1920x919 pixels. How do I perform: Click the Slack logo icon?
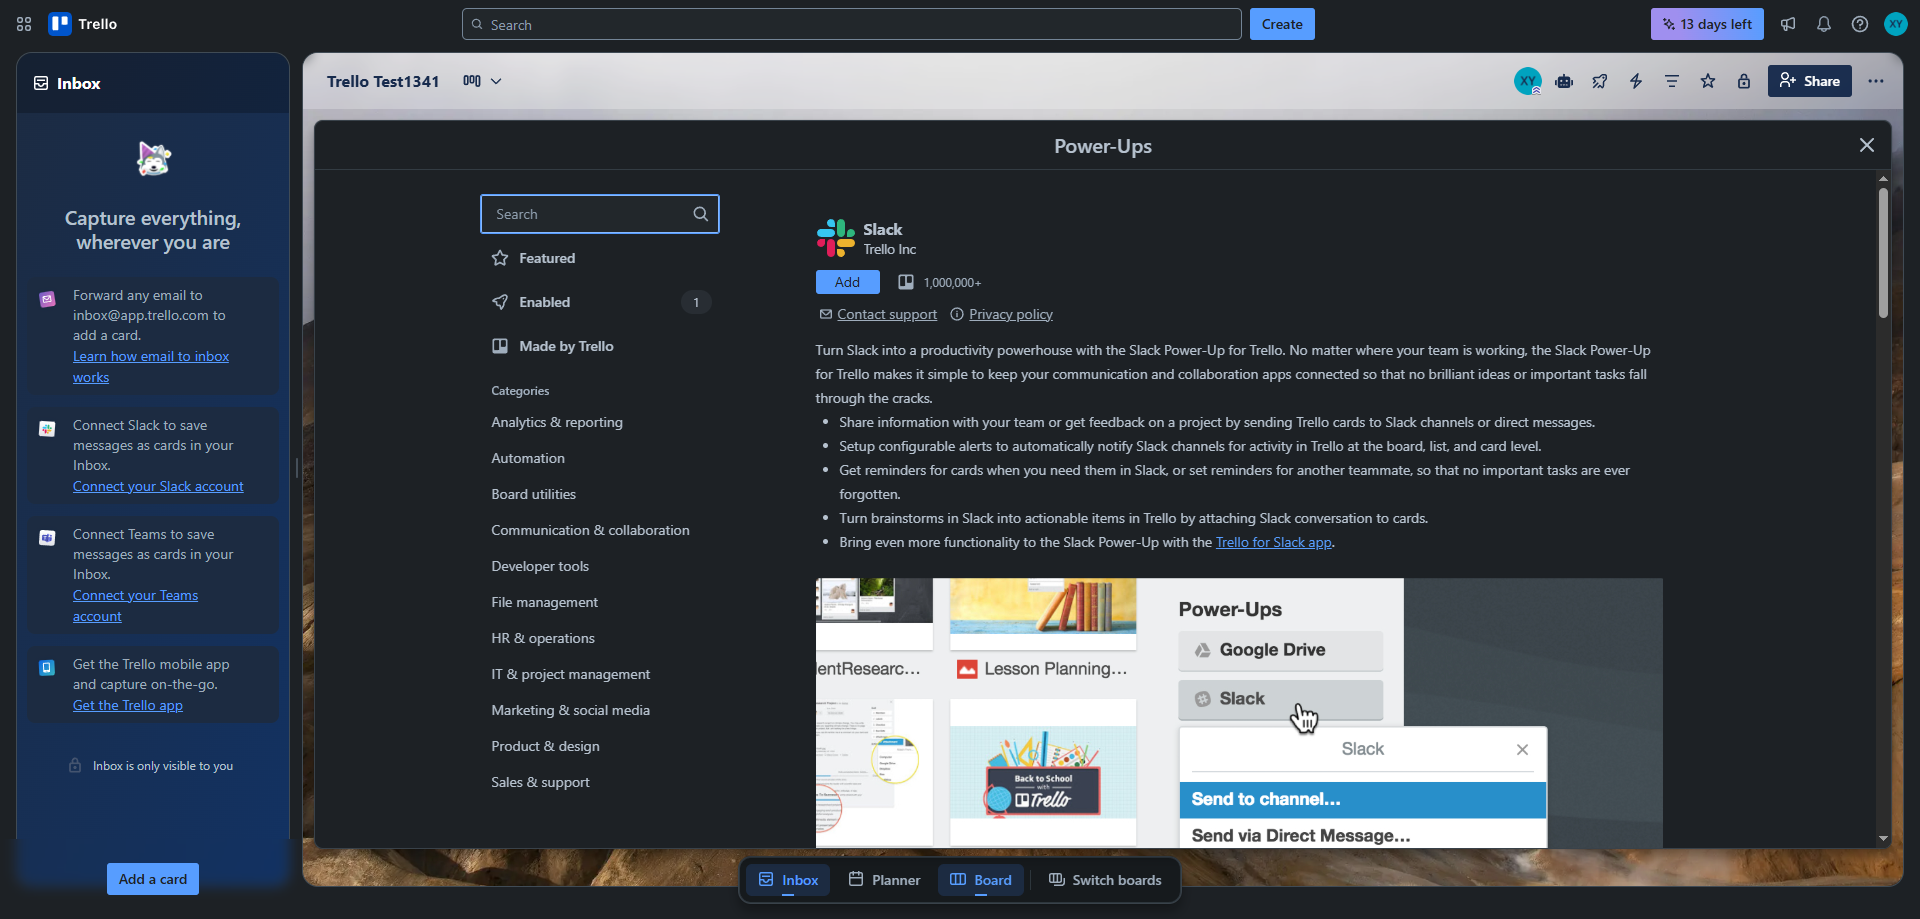point(836,238)
